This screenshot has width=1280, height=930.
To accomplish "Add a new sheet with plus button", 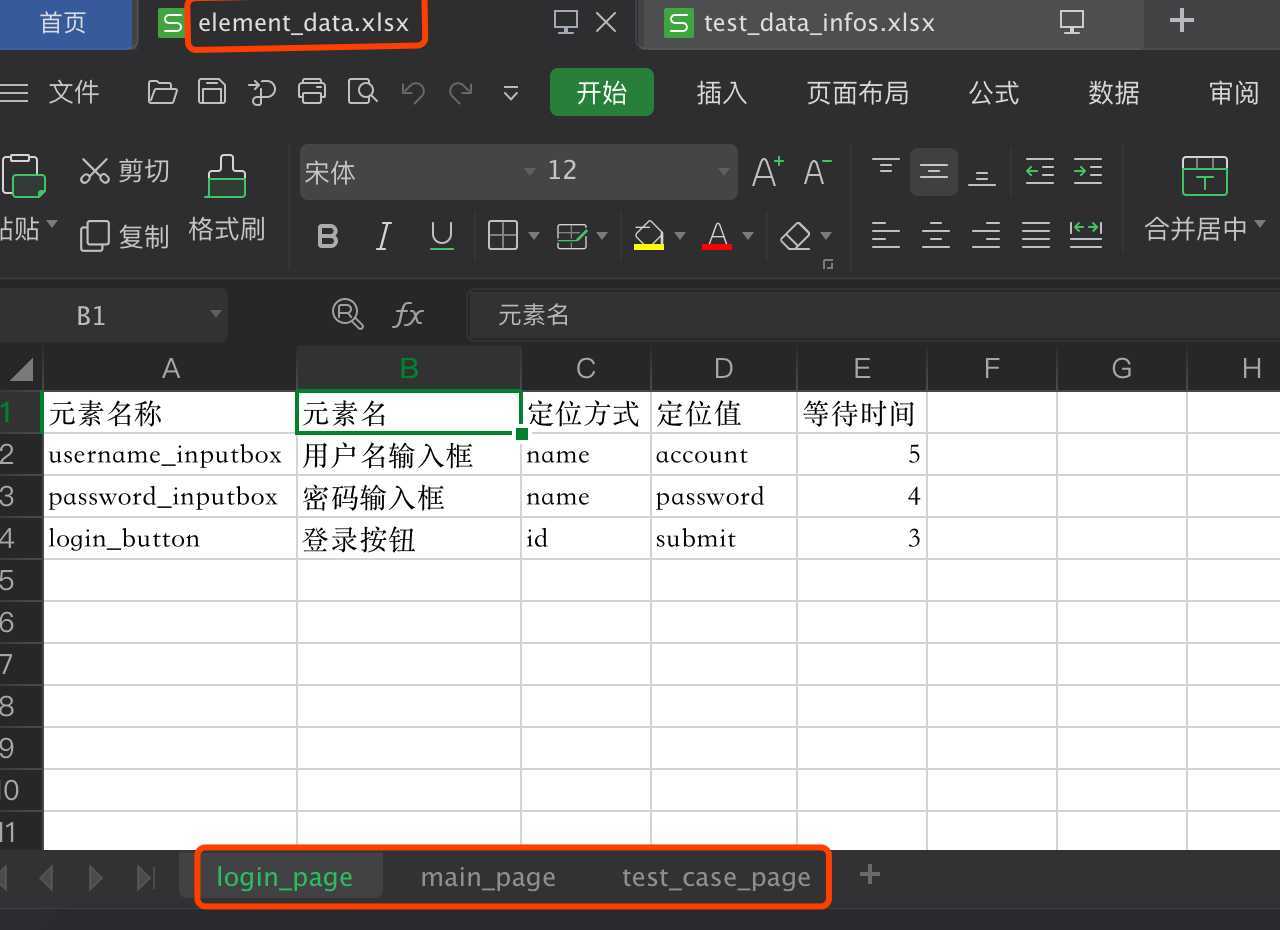I will click(870, 875).
